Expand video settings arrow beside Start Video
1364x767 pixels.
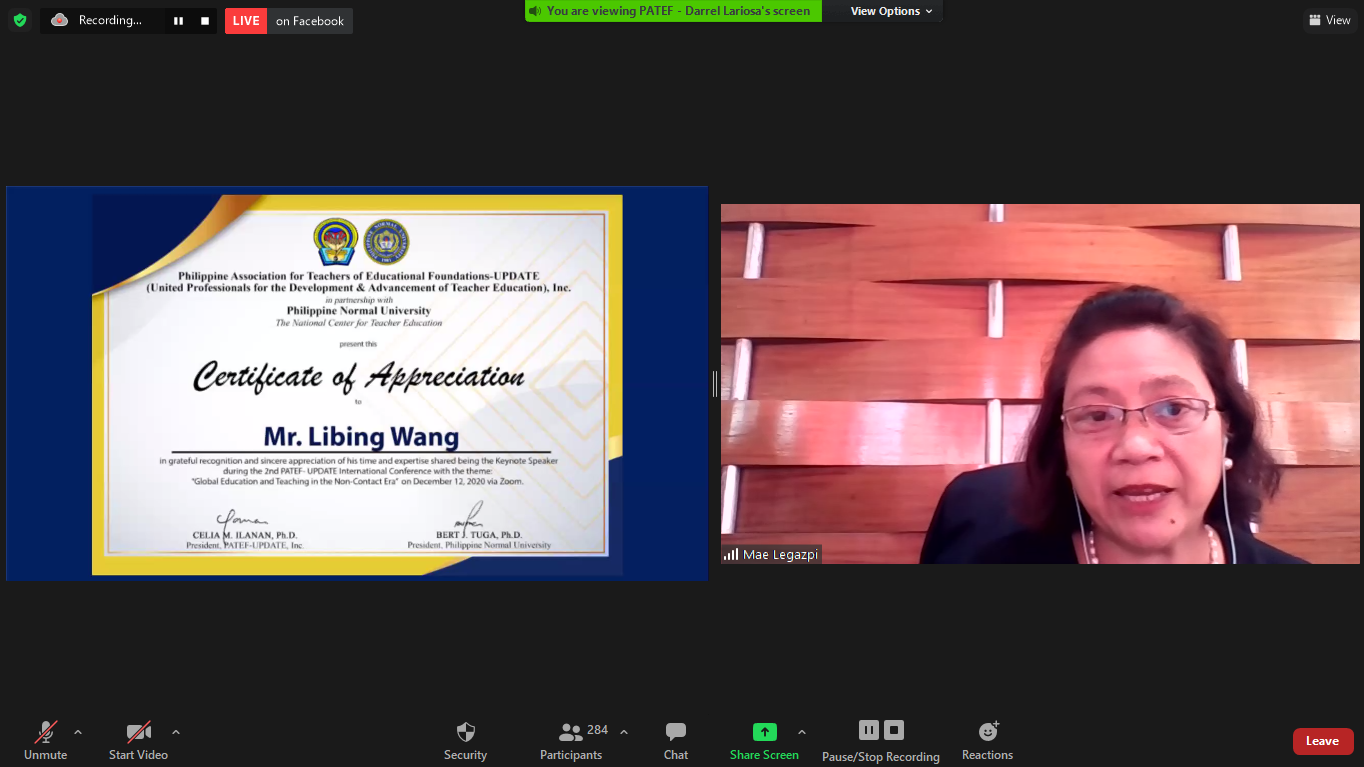click(176, 732)
